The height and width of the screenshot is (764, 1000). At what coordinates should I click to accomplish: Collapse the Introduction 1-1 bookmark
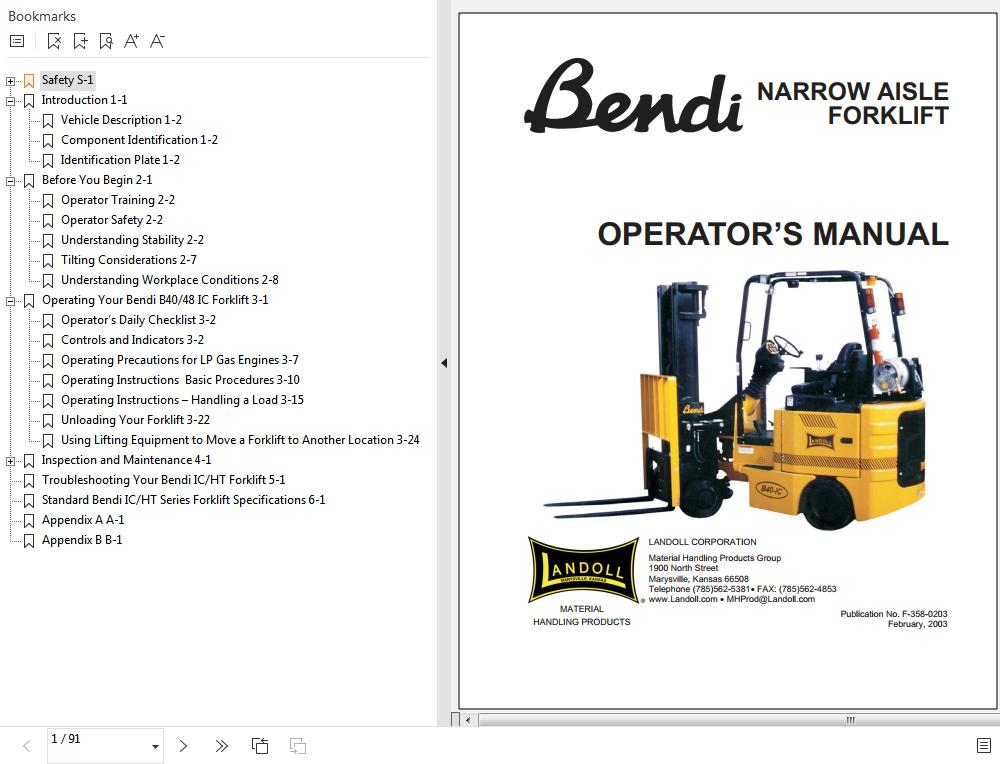pyautogui.click(x=10, y=101)
